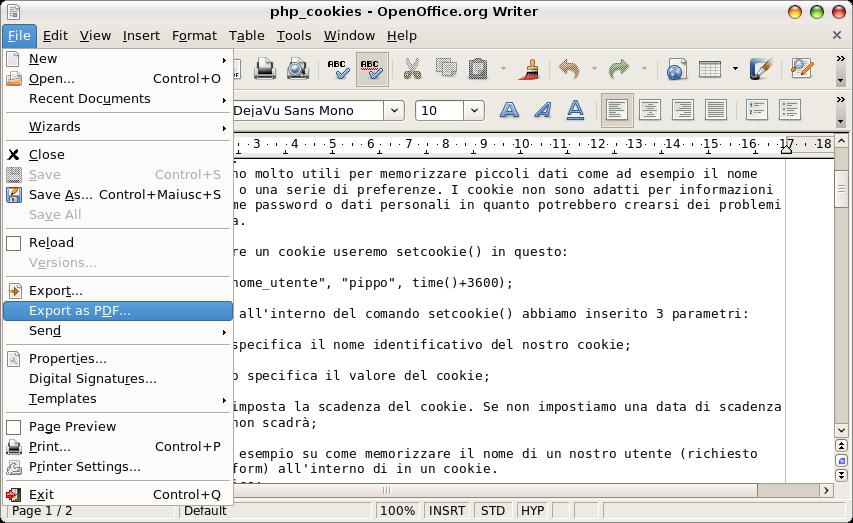Set Centered paragraph alignment
This screenshot has height=523, width=853.
point(650,110)
